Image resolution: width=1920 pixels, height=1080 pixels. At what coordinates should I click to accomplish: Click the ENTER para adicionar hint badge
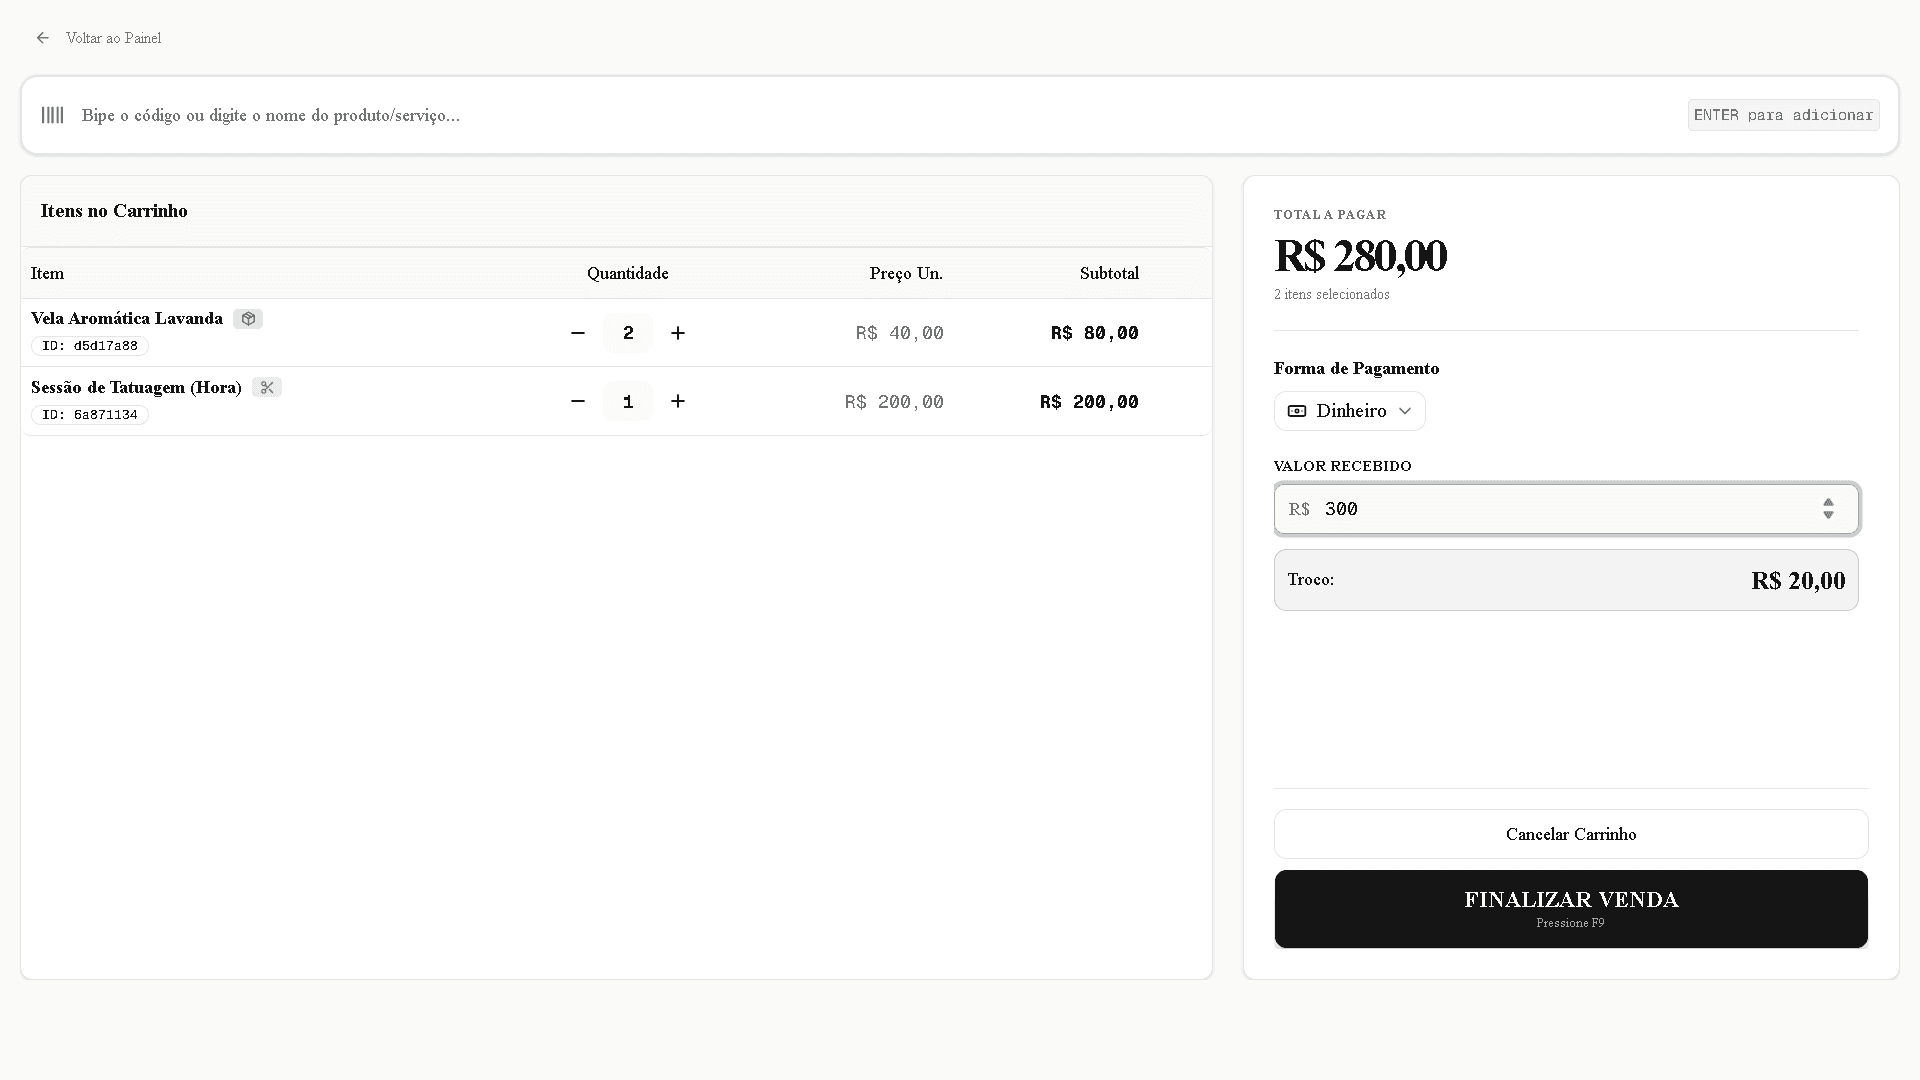click(1783, 115)
